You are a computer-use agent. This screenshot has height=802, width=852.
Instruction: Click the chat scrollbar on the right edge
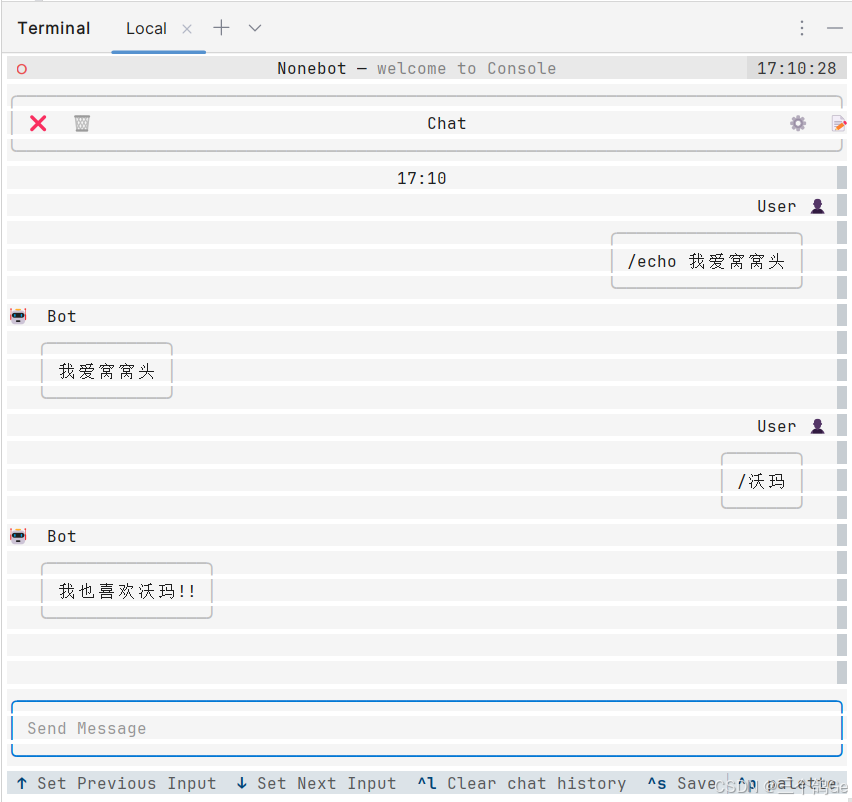coord(842,400)
